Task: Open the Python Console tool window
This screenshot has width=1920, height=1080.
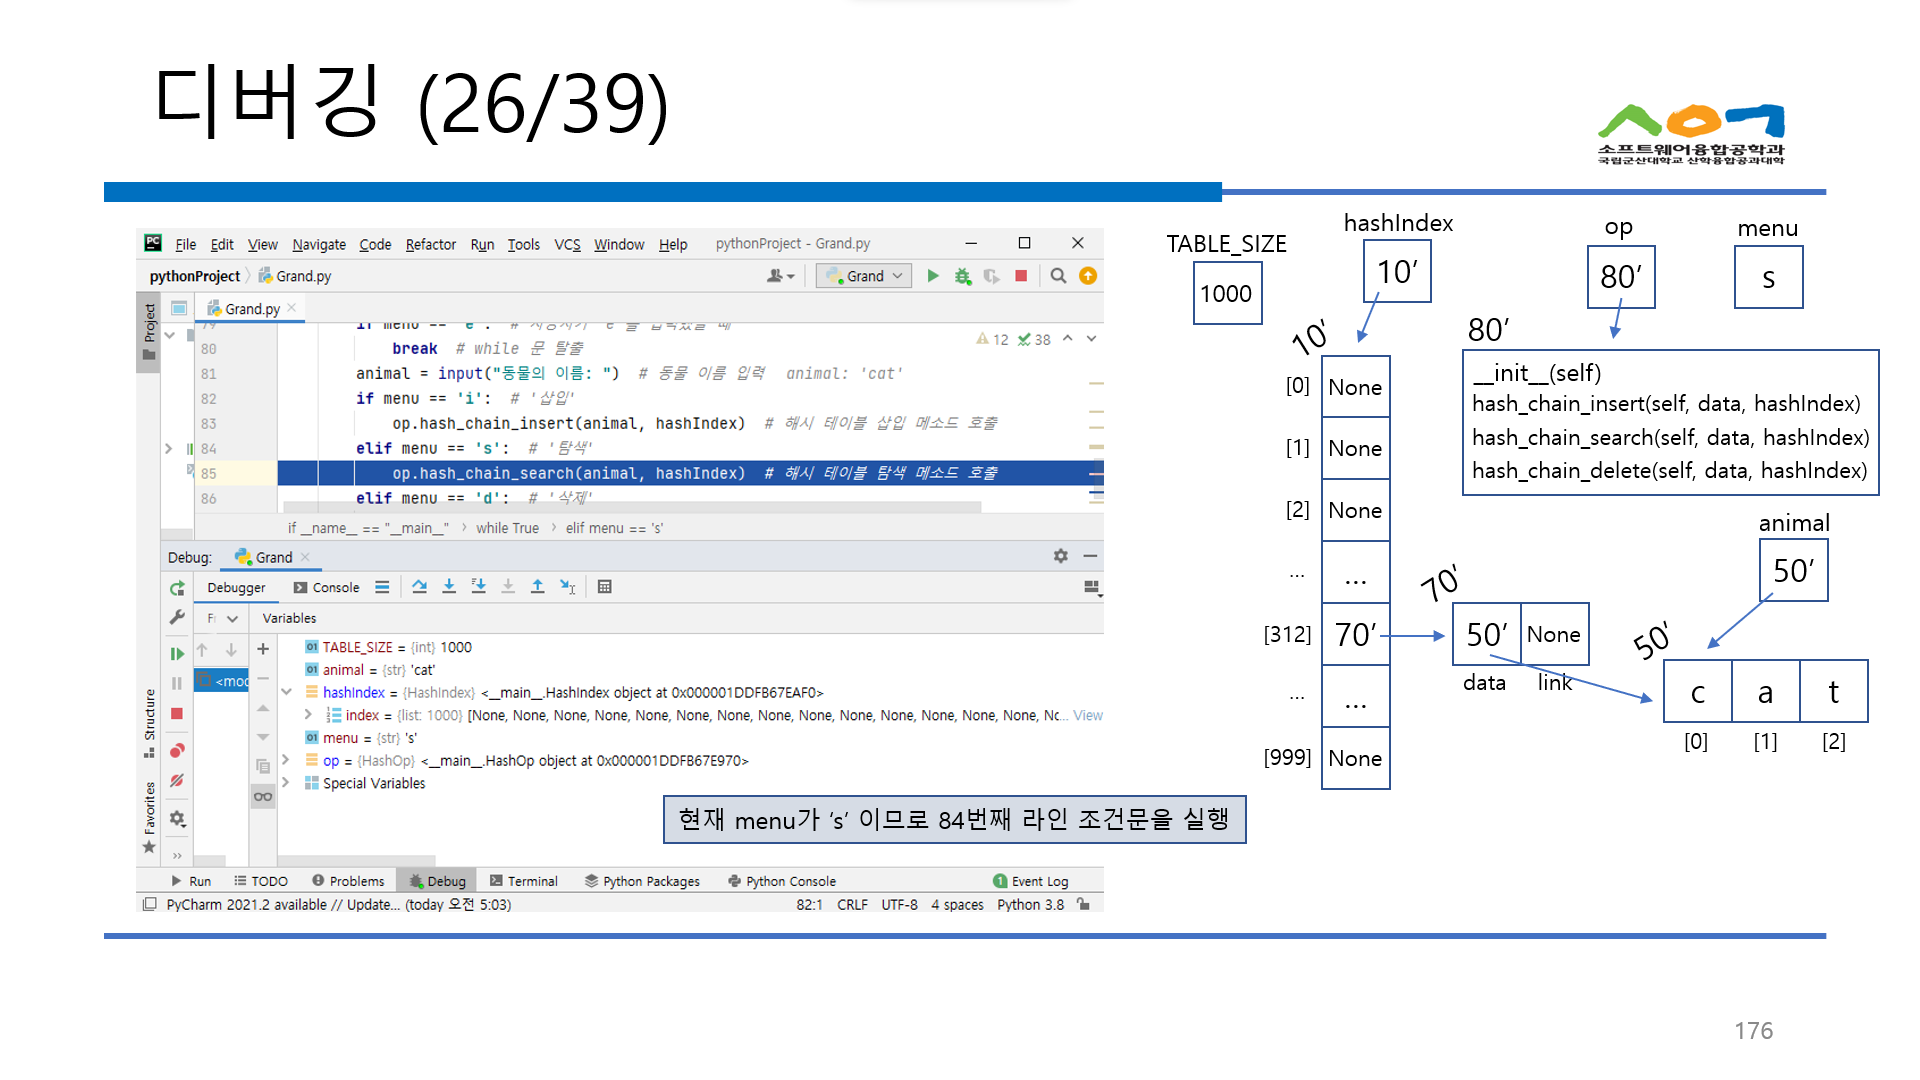Action: coord(782,881)
